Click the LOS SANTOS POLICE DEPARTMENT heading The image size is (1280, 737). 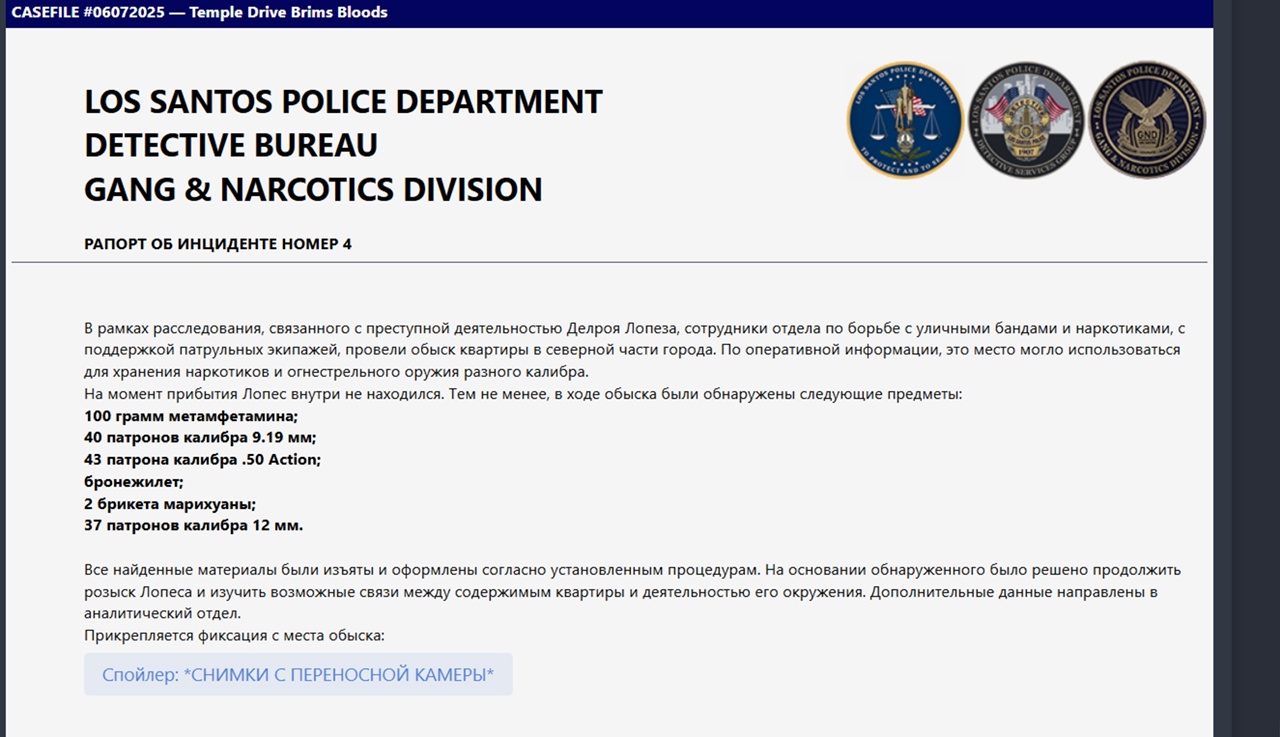[343, 102]
